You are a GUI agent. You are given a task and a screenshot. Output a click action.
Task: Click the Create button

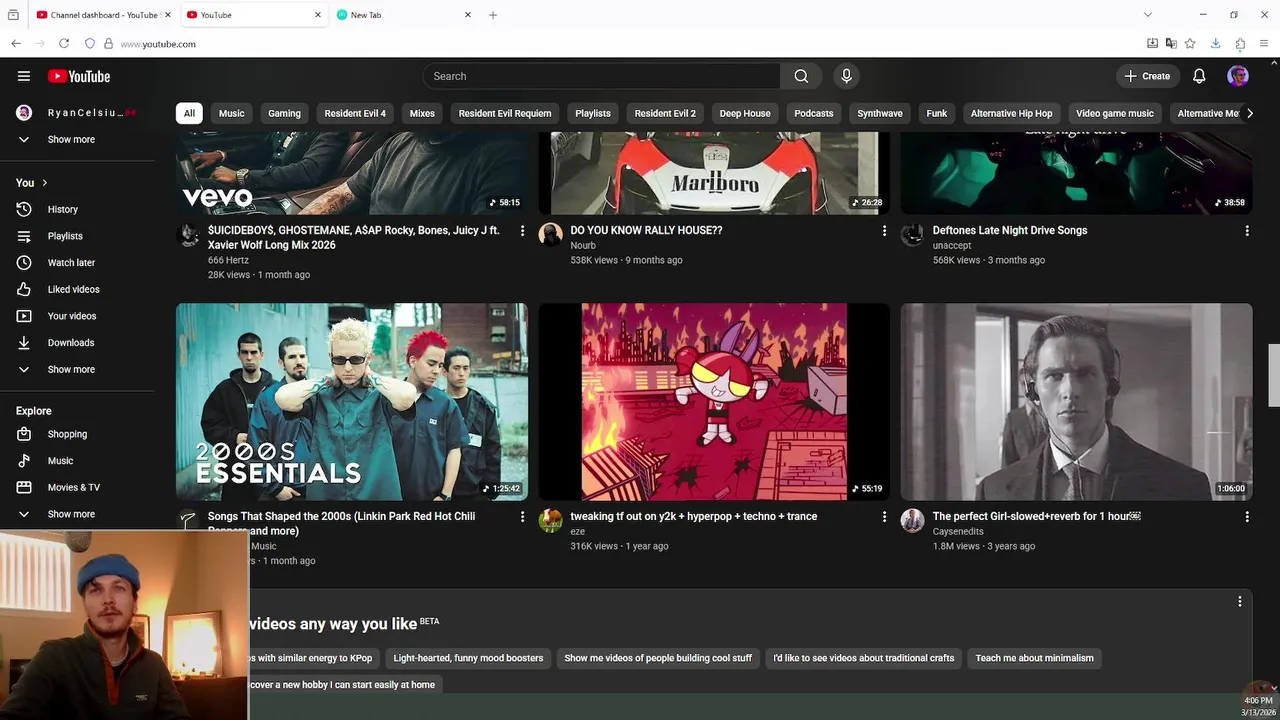point(1146,76)
